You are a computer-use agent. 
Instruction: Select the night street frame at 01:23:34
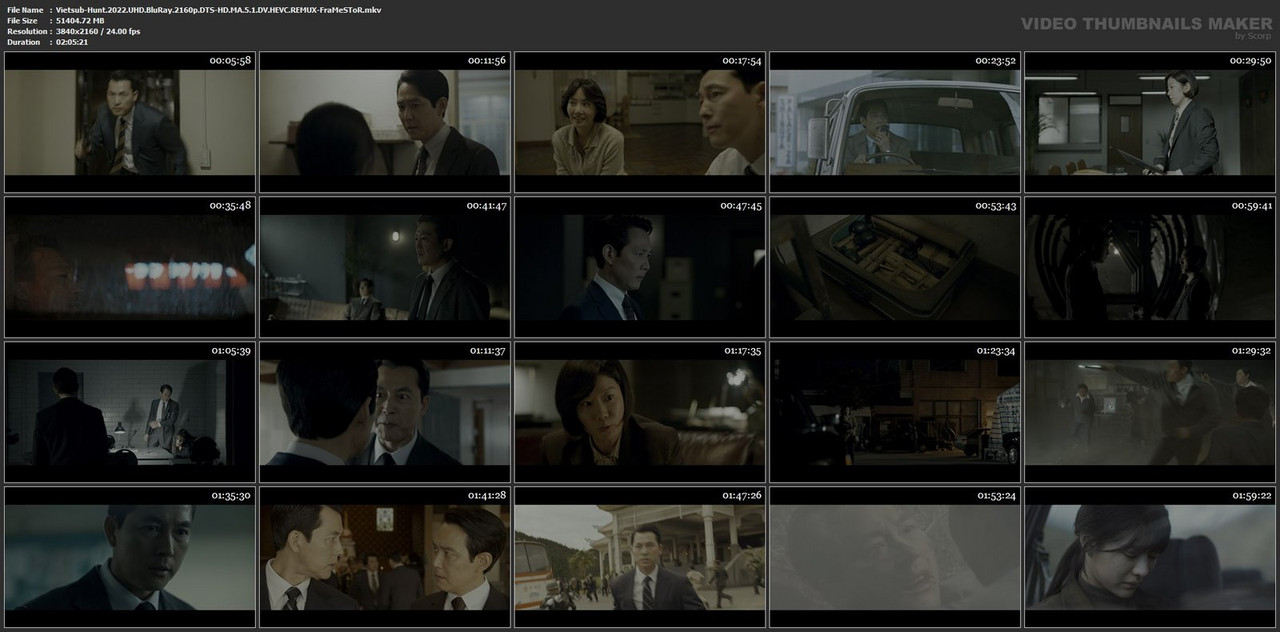click(x=895, y=412)
